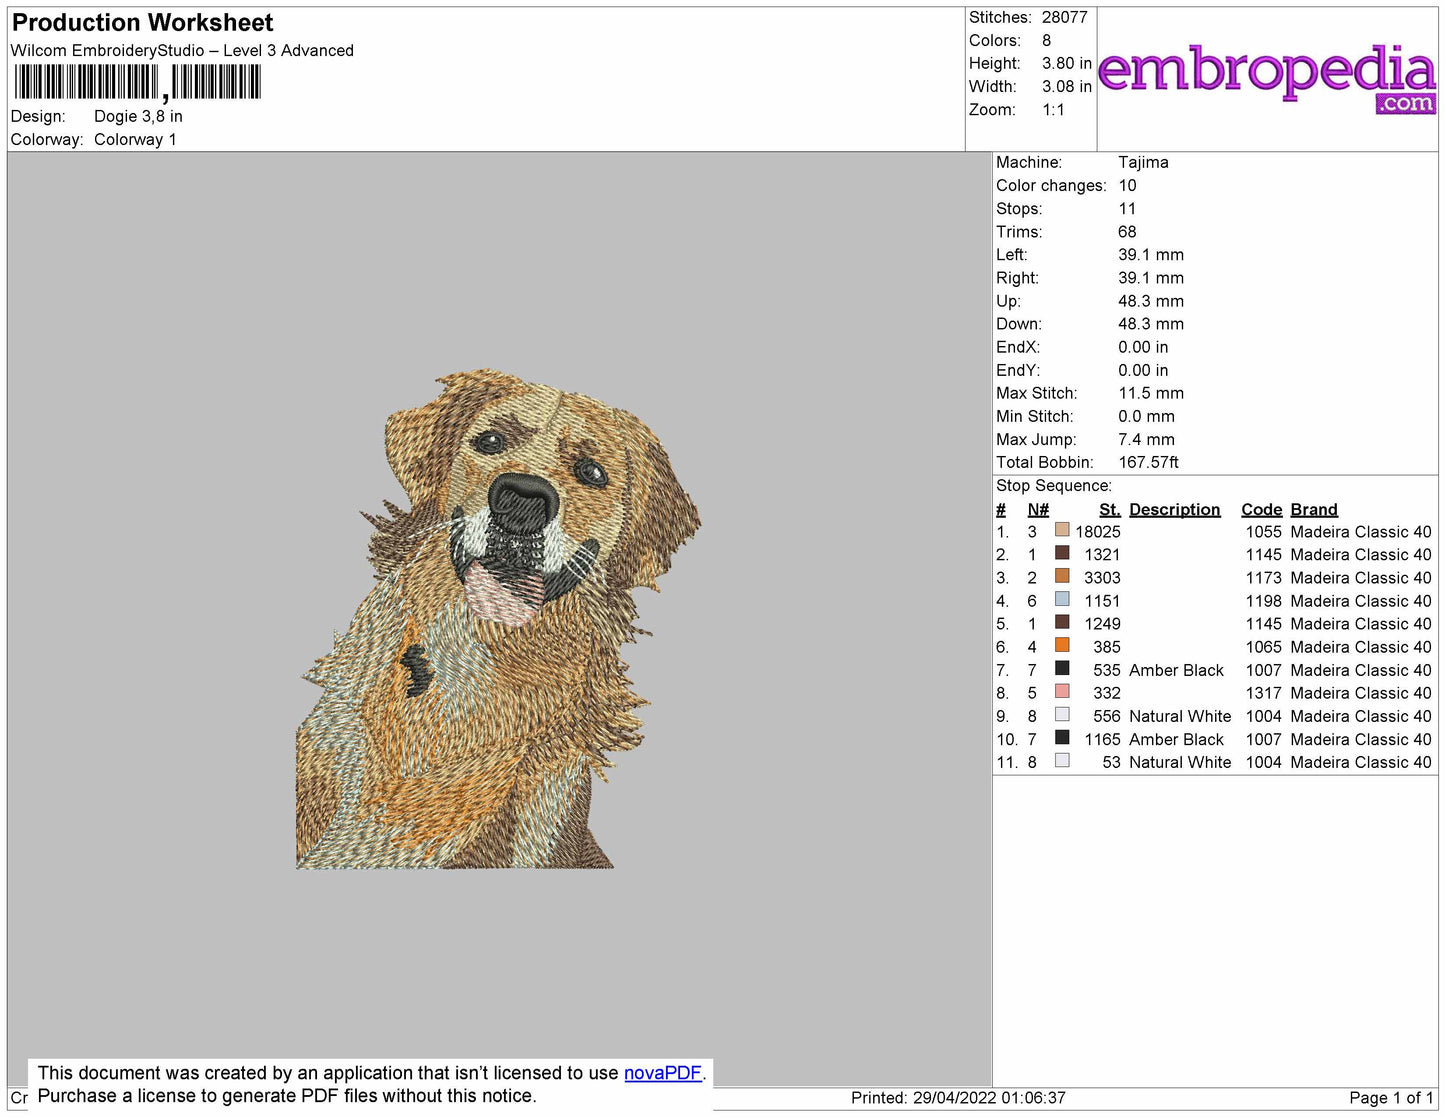Pick the light blue swatch for stop 4
The image size is (1445, 1117).
point(1062,599)
